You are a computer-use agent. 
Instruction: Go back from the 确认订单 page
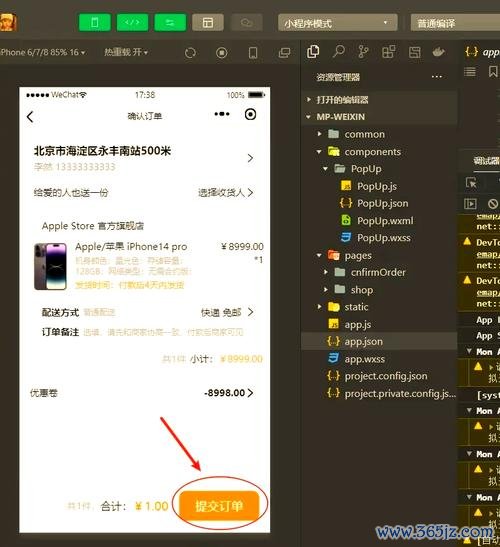pyautogui.click(x=30, y=117)
